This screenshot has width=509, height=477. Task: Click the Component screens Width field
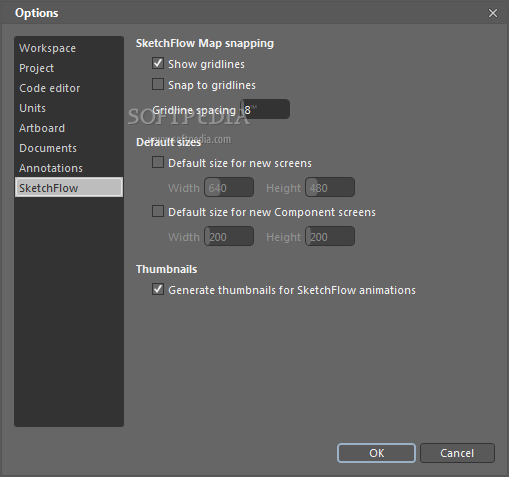coord(229,236)
